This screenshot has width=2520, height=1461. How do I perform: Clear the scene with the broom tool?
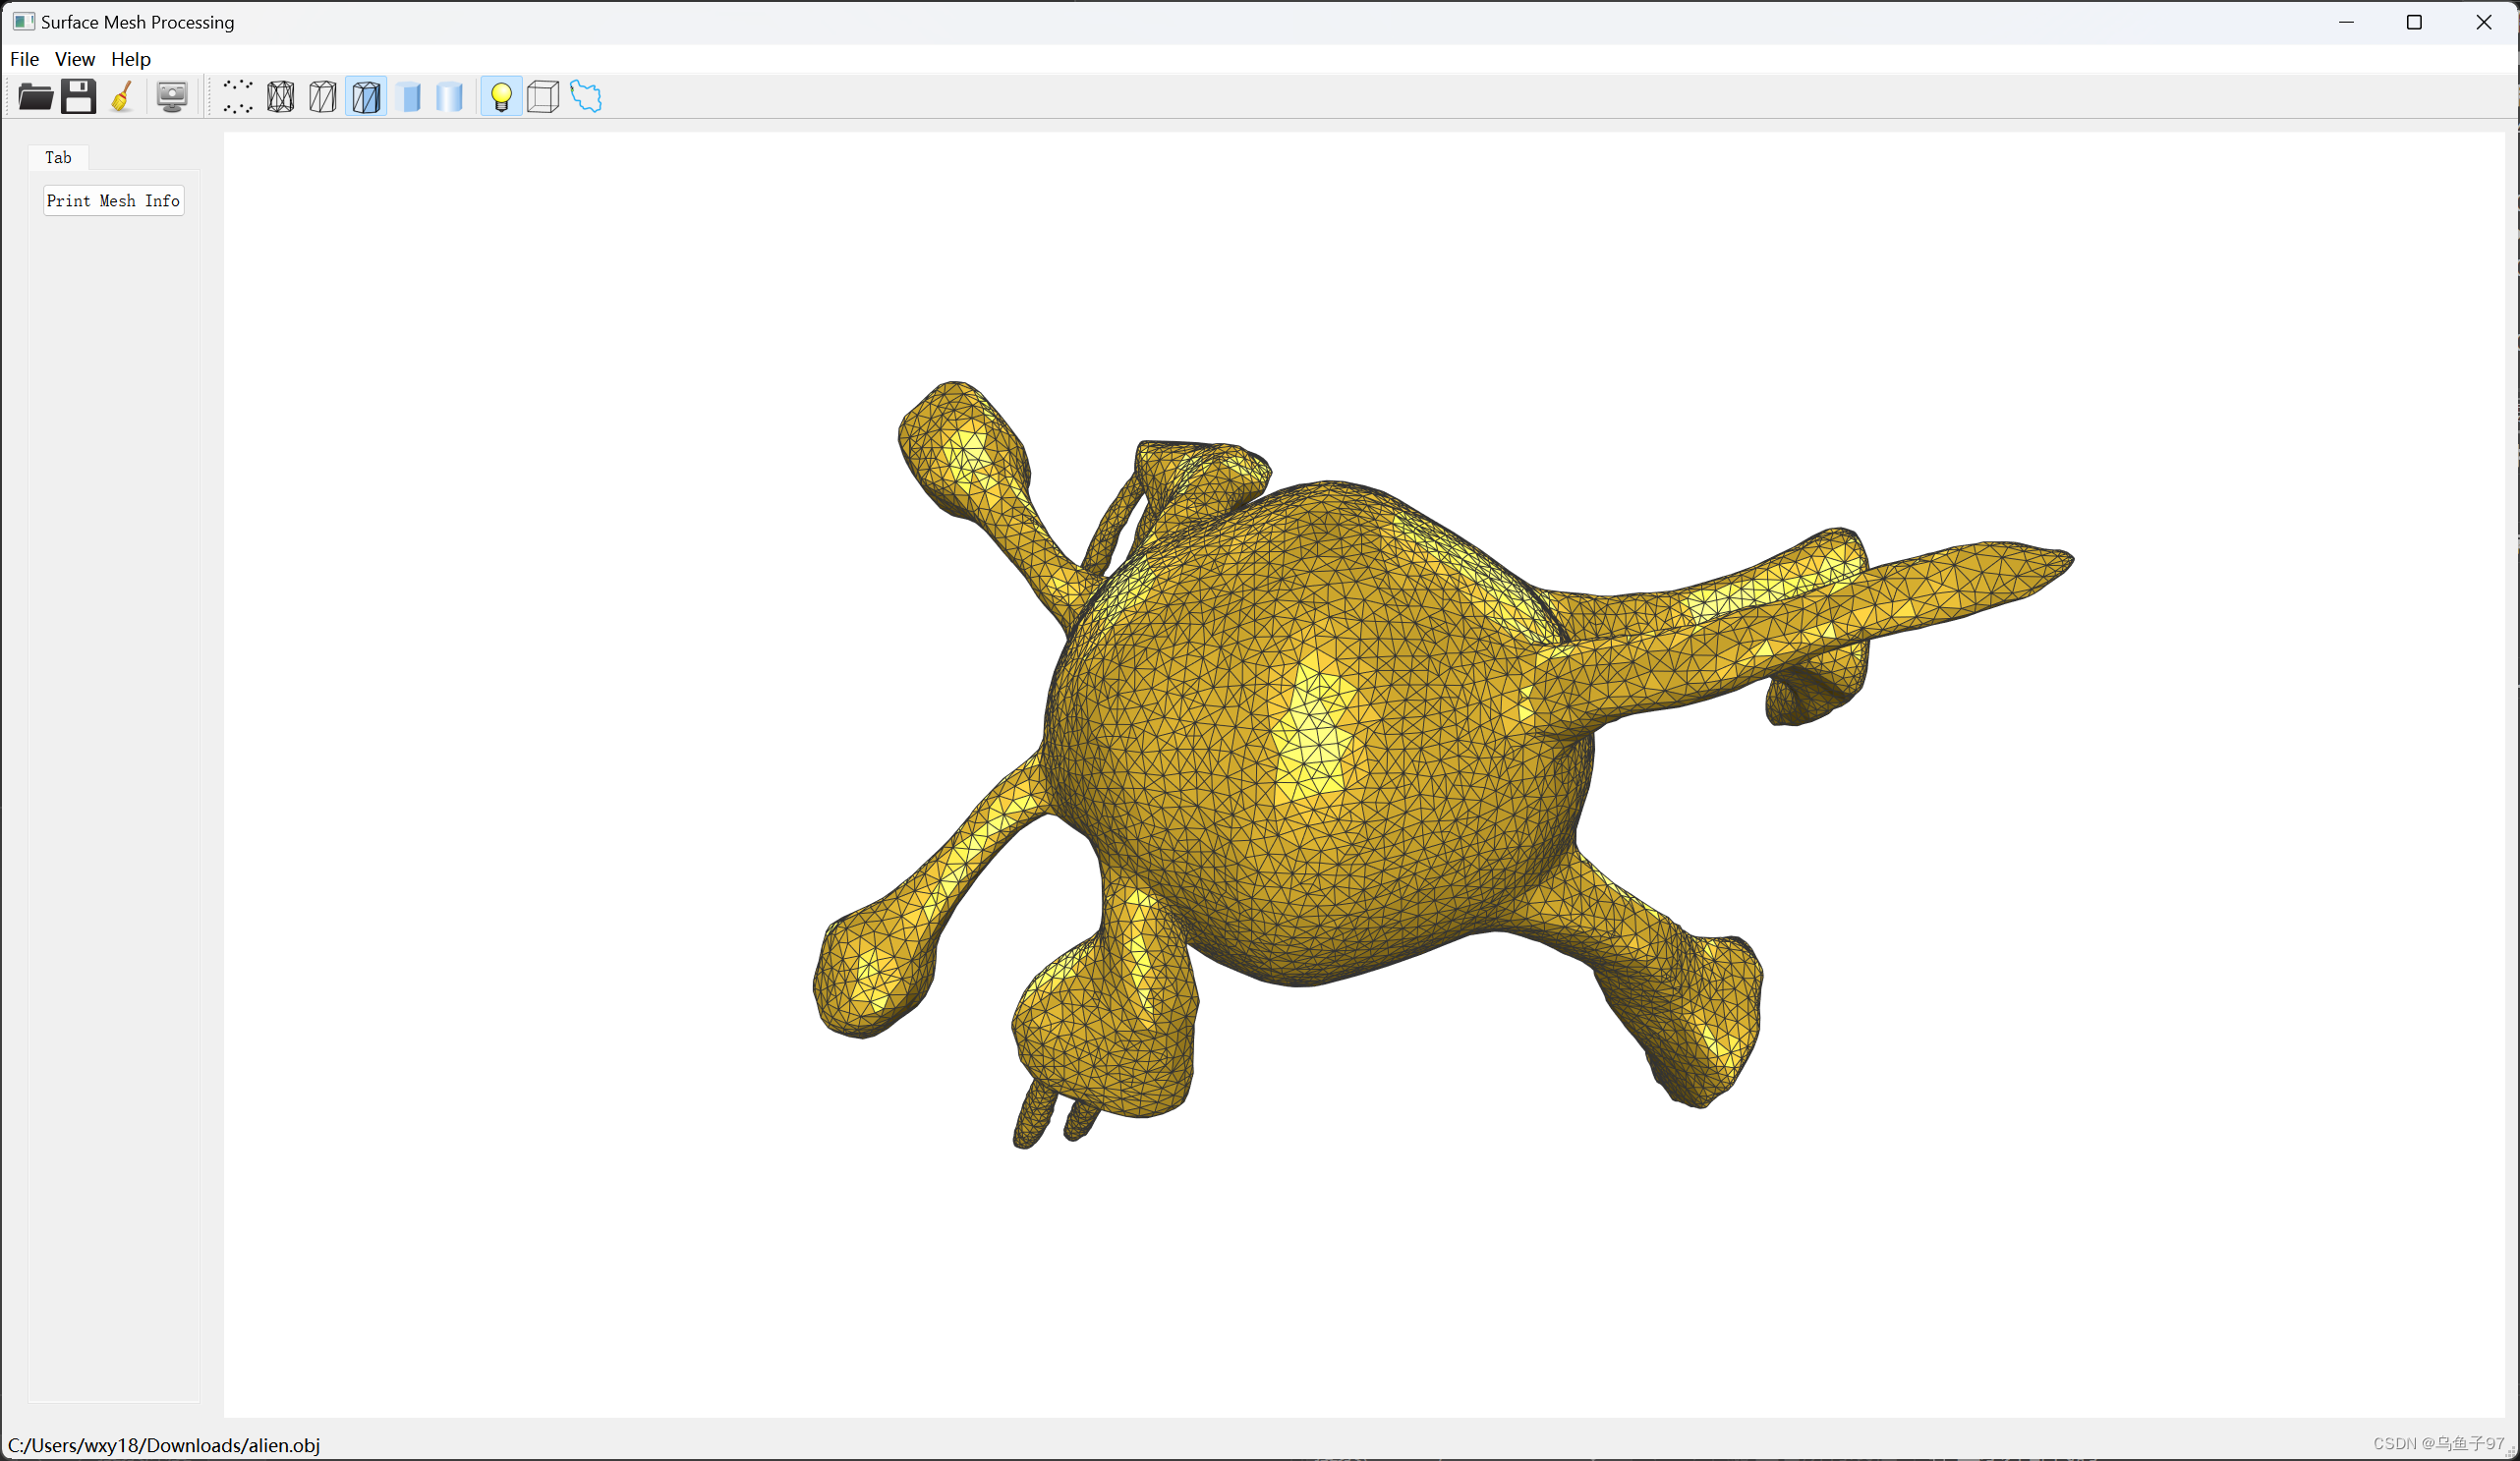coord(121,96)
